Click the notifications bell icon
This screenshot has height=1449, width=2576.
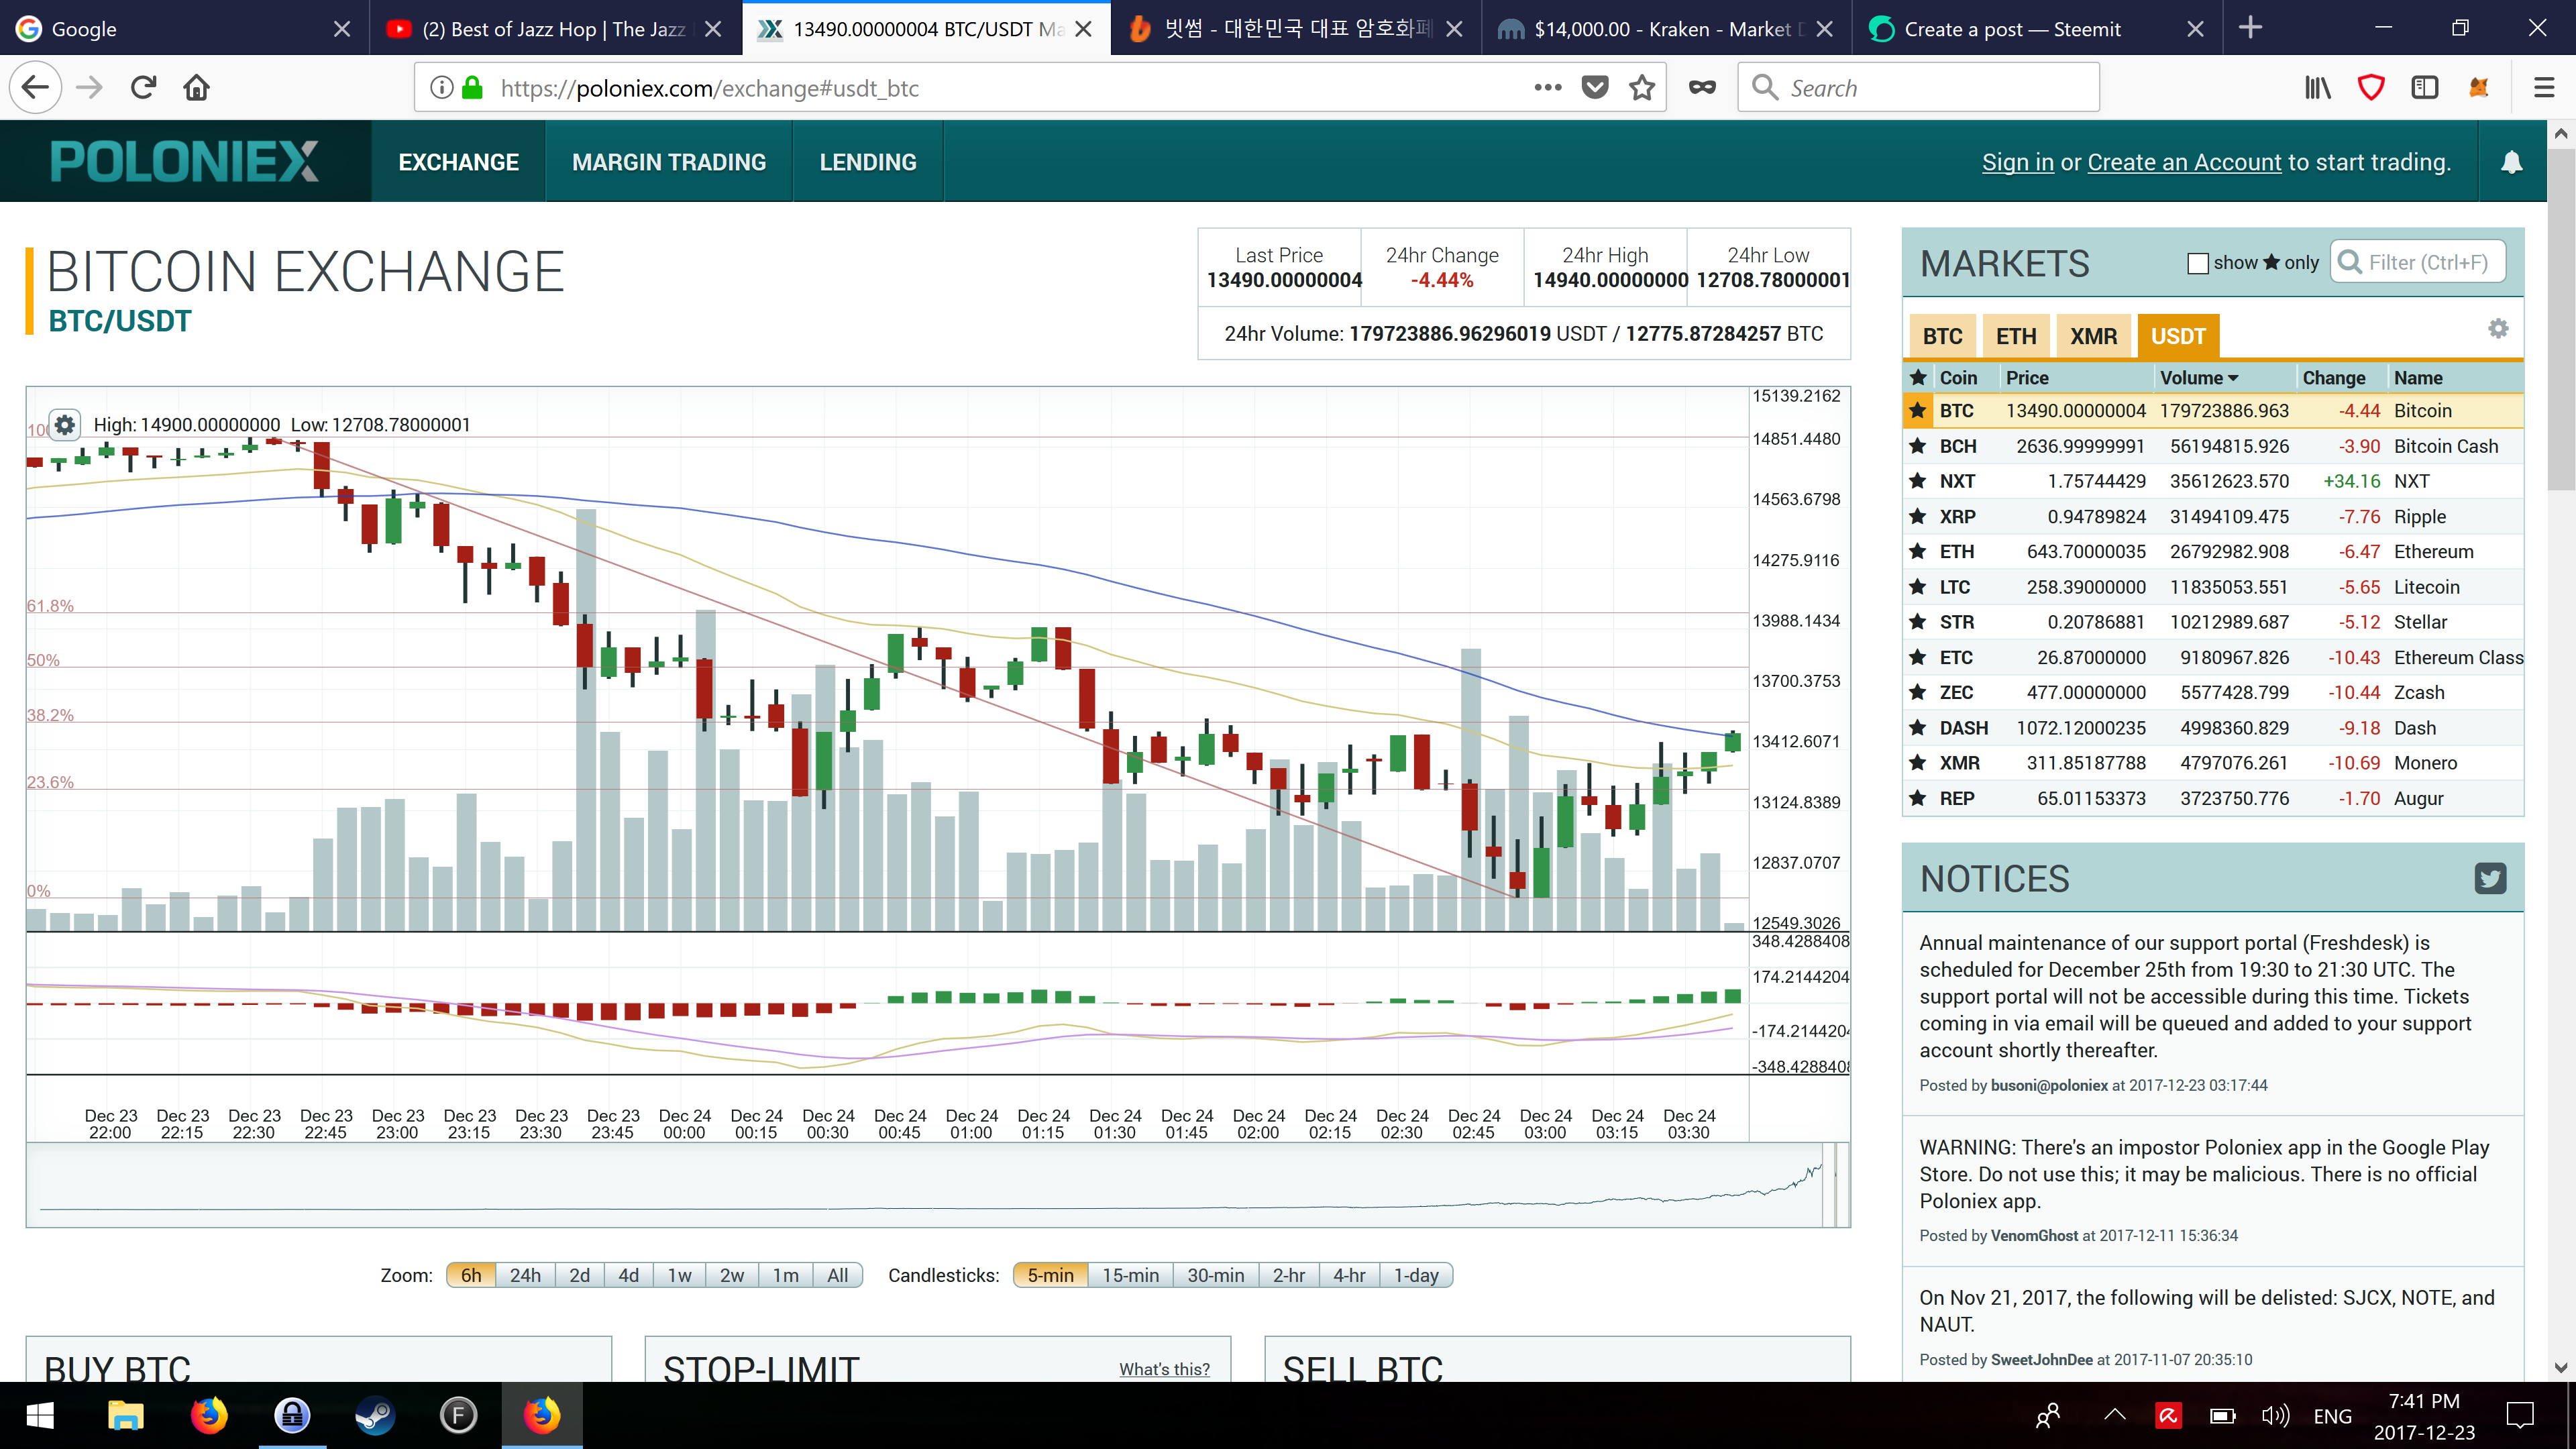coord(2511,162)
